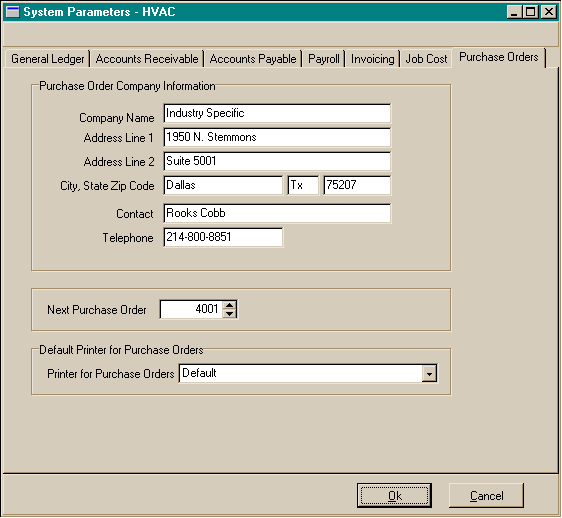Image resolution: width=562 pixels, height=518 pixels.
Task: Focus the Company Name field
Action: [x=277, y=113]
